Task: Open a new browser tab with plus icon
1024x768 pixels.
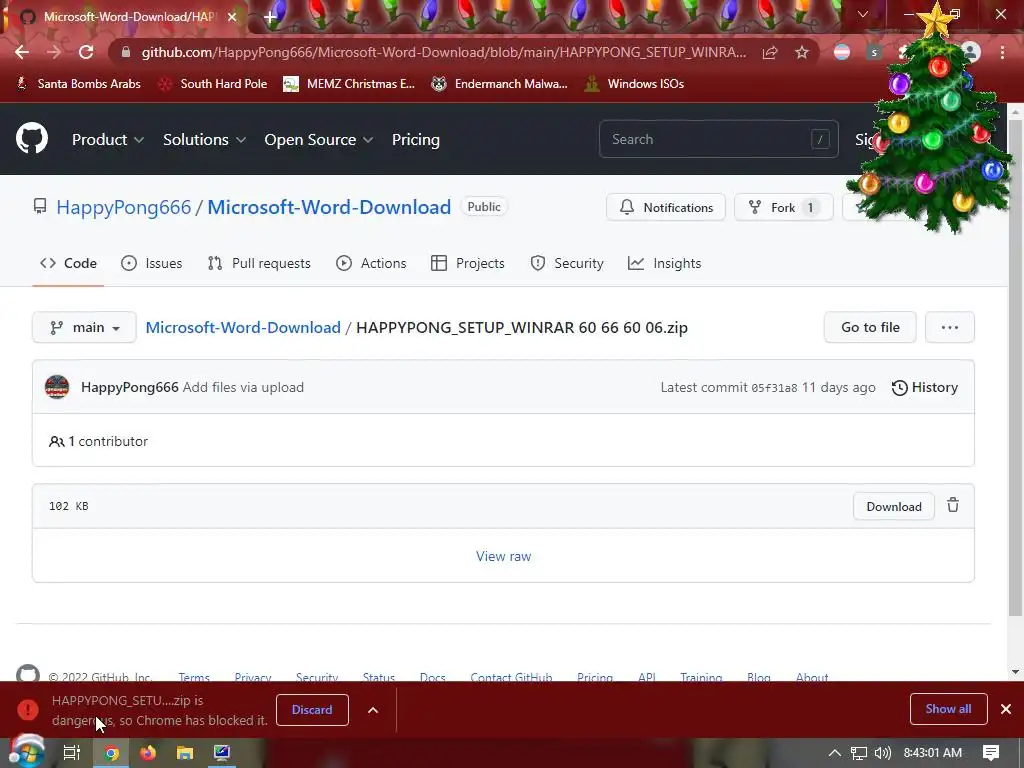Action: coord(270,17)
